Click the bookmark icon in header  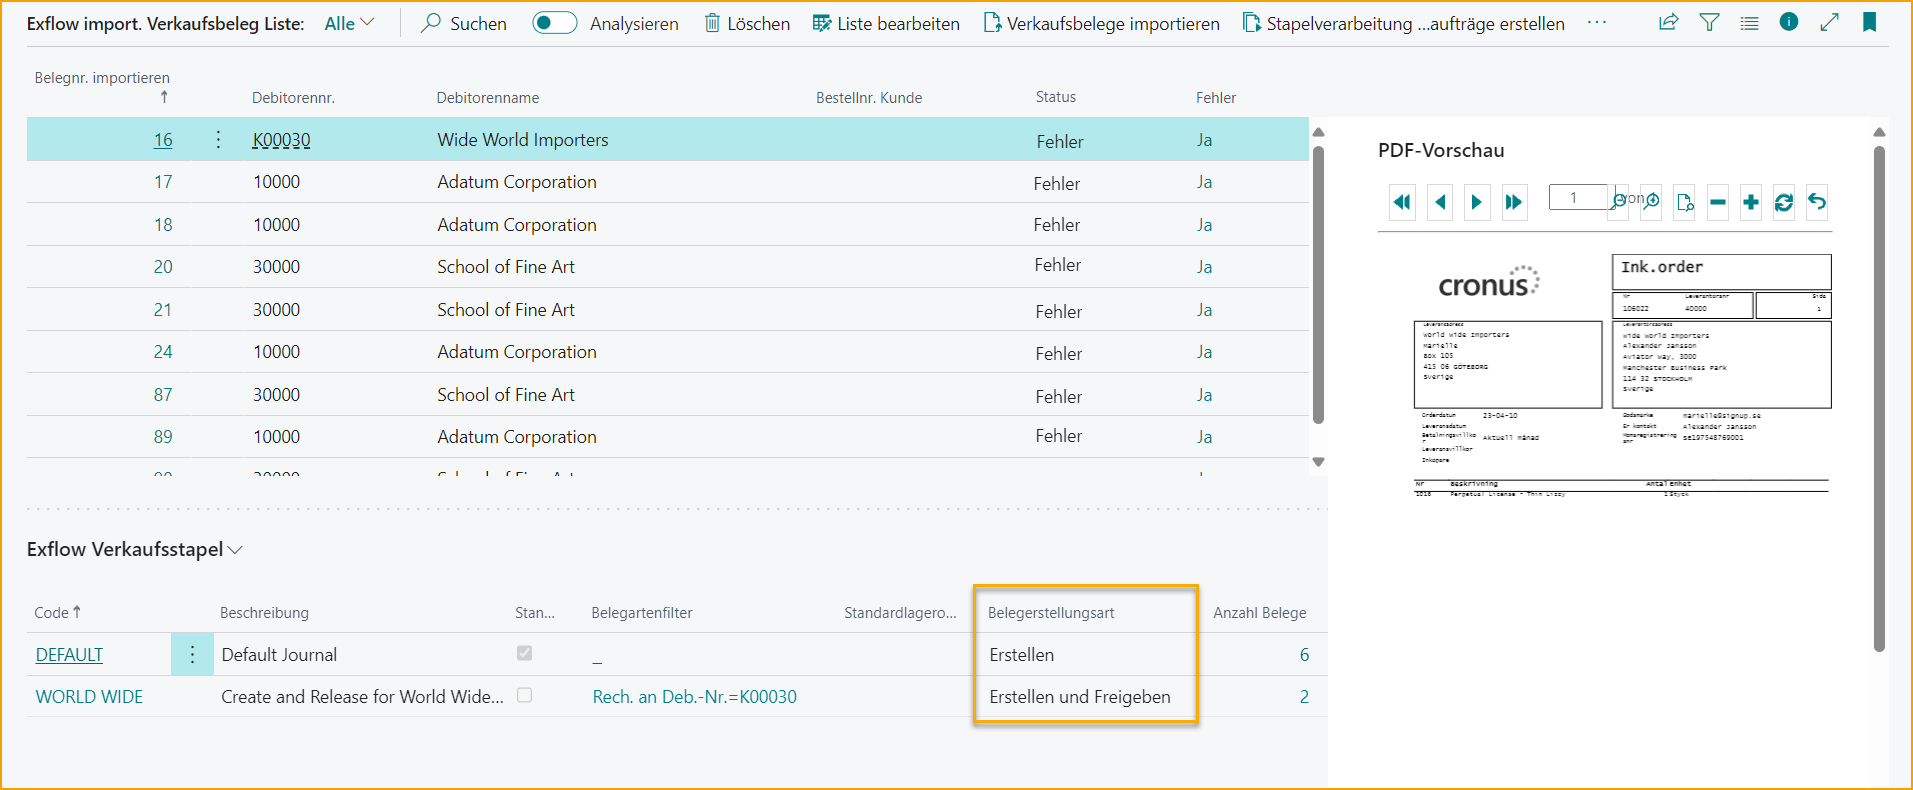(x=1869, y=23)
